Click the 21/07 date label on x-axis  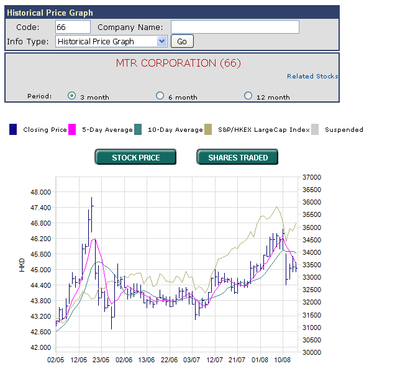[237, 360]
